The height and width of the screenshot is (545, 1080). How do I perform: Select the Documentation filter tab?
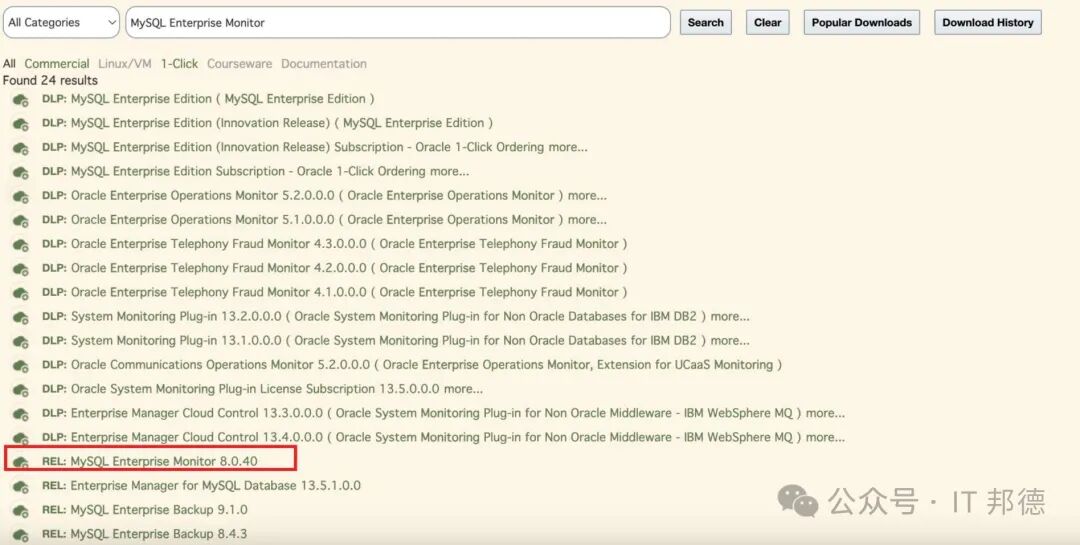(324, 63)
